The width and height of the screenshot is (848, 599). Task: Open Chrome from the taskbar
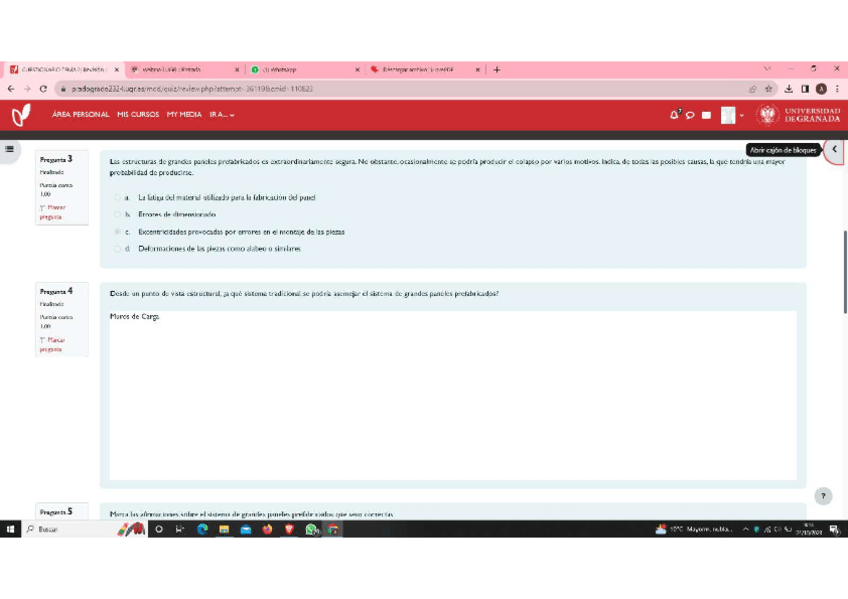click(333, 529)
